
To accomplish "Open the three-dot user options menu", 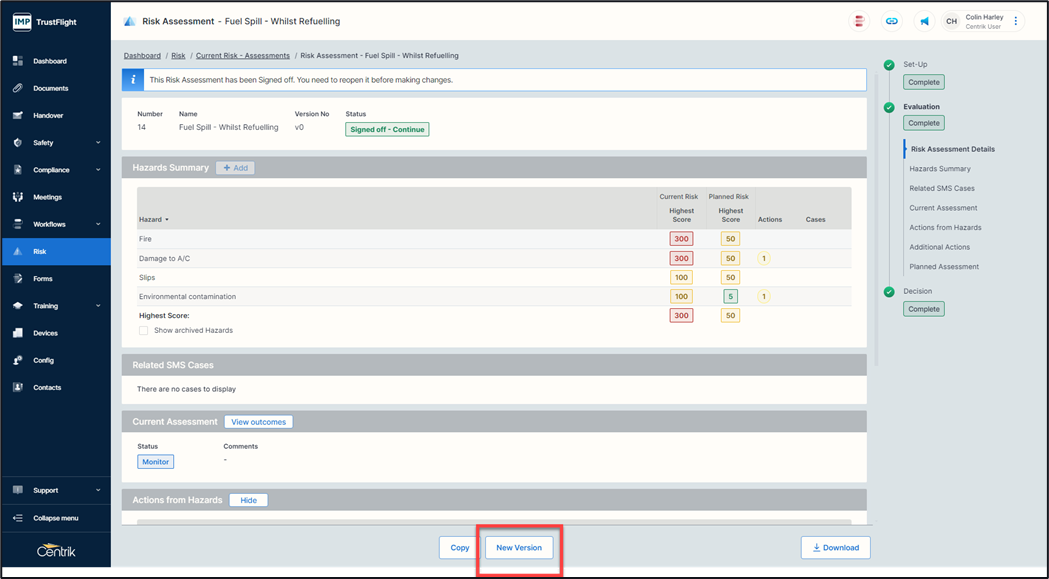I will point(1016,21).
